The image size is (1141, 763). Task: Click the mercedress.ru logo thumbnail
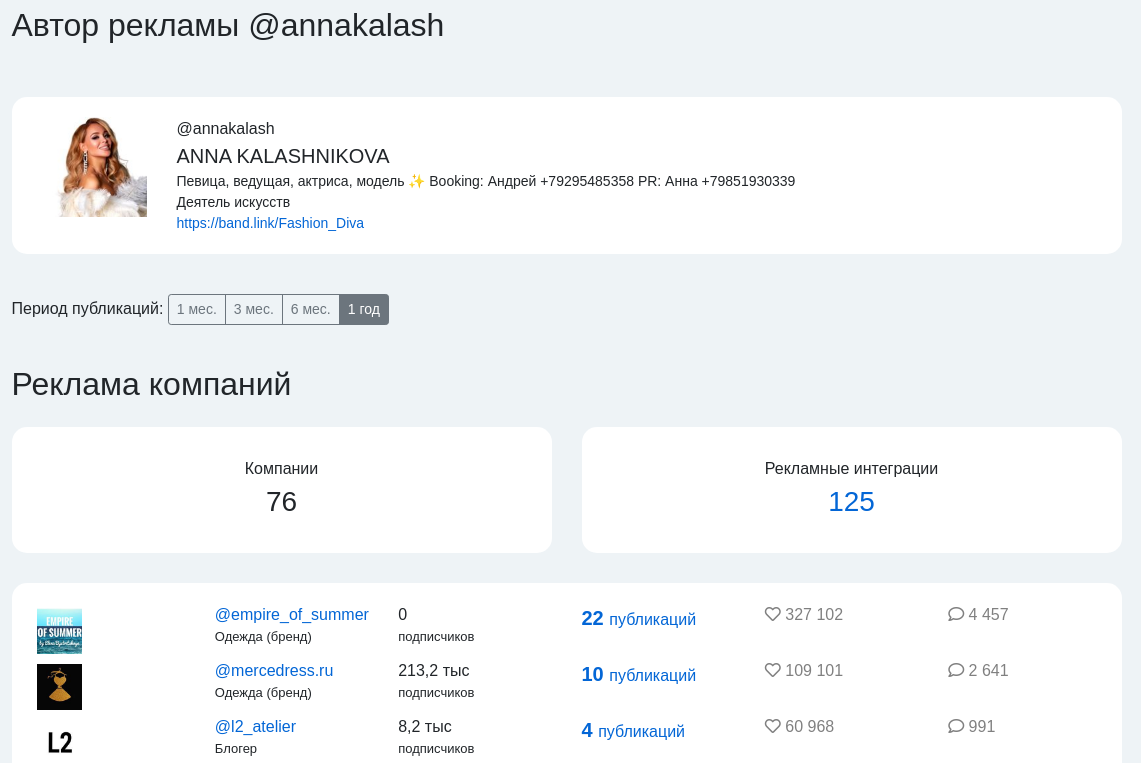point(60,687)
